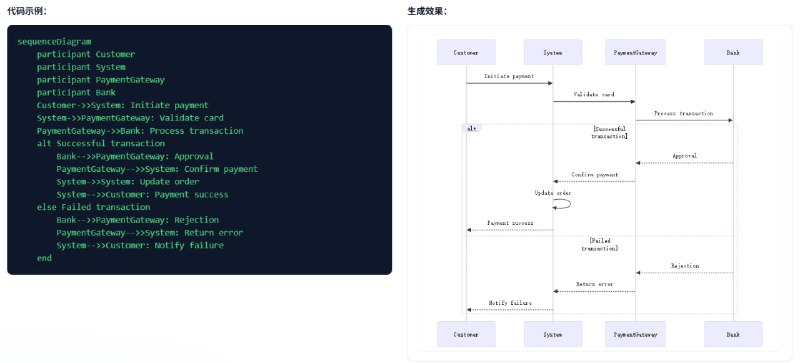The height and width of the screenshot is (363, 800).
Task: Click the top PaymentGateway participant box in diagram
Action: point(635,52)
